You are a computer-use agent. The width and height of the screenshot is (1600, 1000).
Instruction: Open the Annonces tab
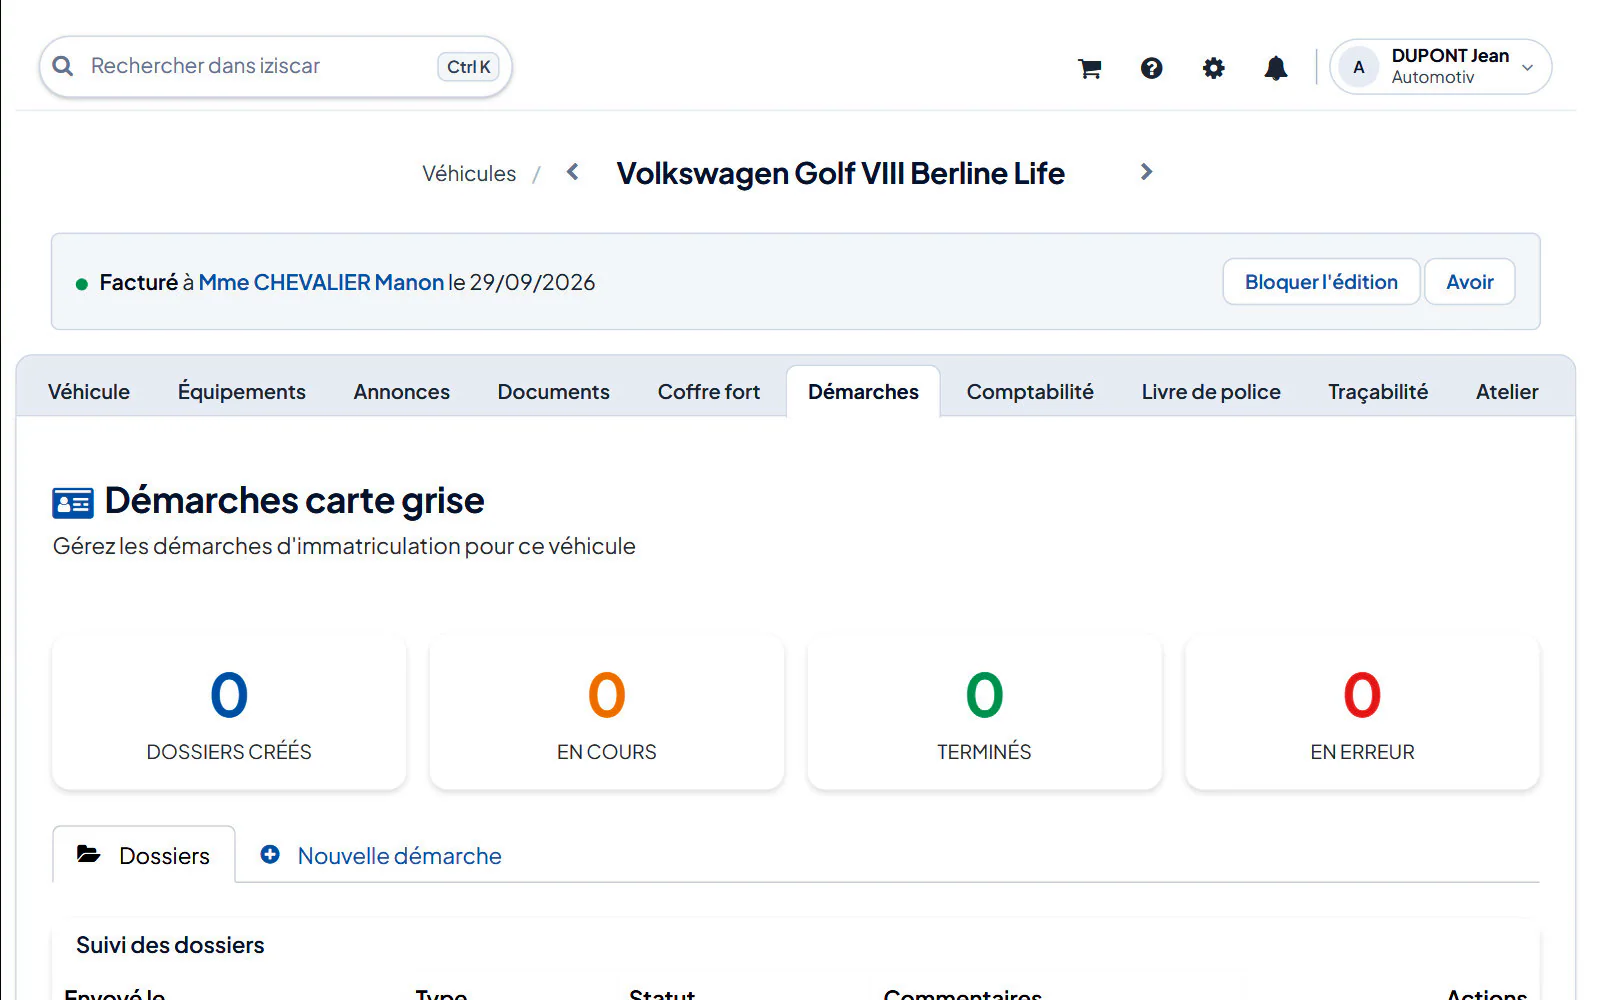[x=402, y=392]
